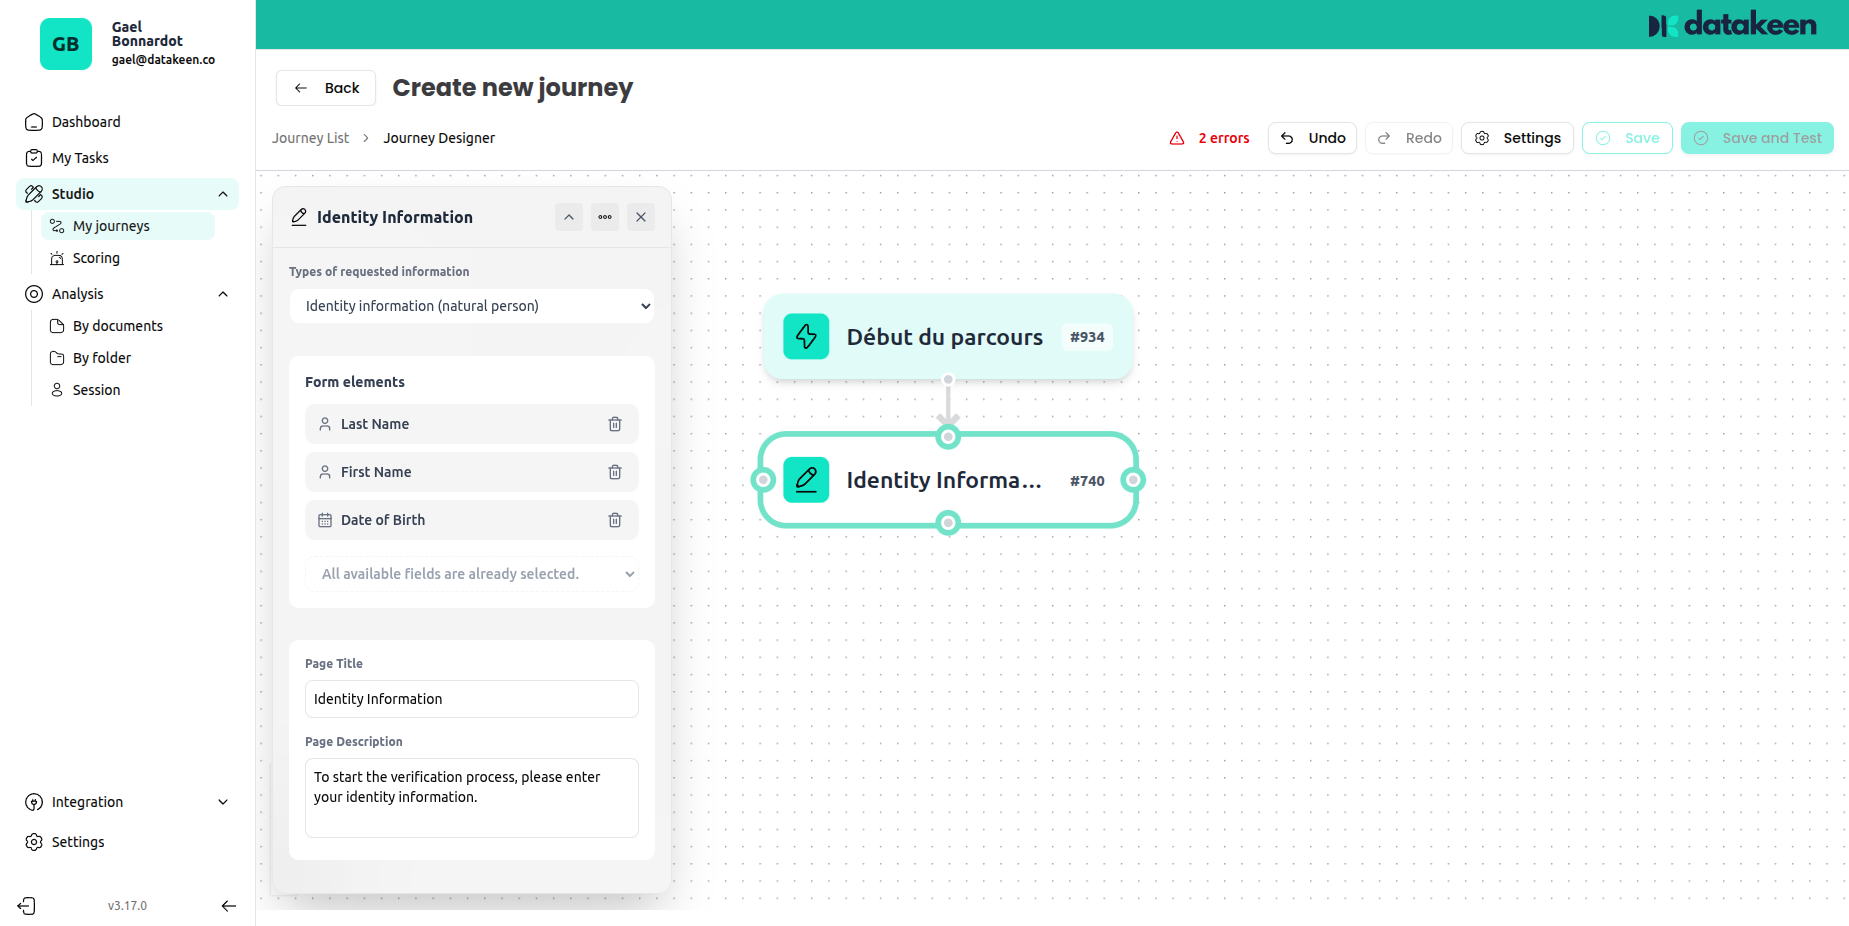Click the 2 errors warning indicator
This screenshot has height=926, width=1849.
click(1209, 138)
